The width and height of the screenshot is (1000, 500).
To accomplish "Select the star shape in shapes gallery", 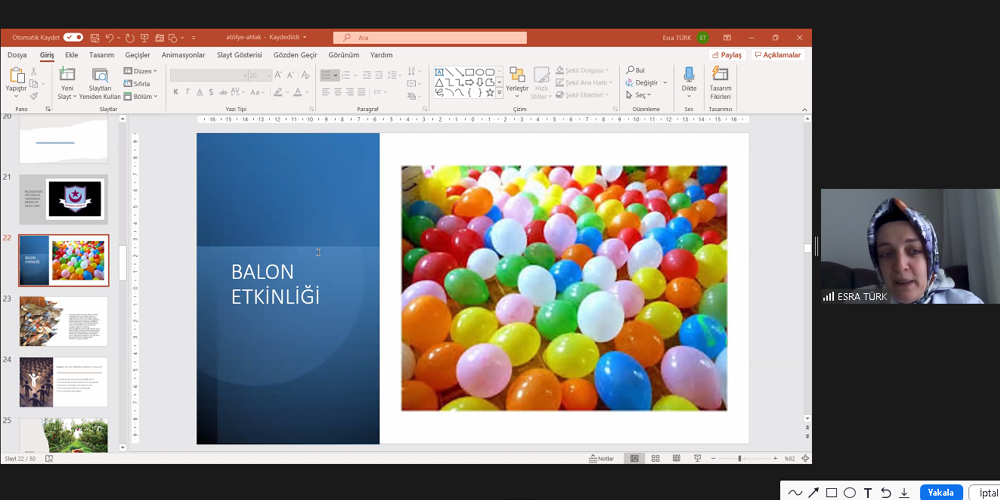I will click(x=490, y=92).
